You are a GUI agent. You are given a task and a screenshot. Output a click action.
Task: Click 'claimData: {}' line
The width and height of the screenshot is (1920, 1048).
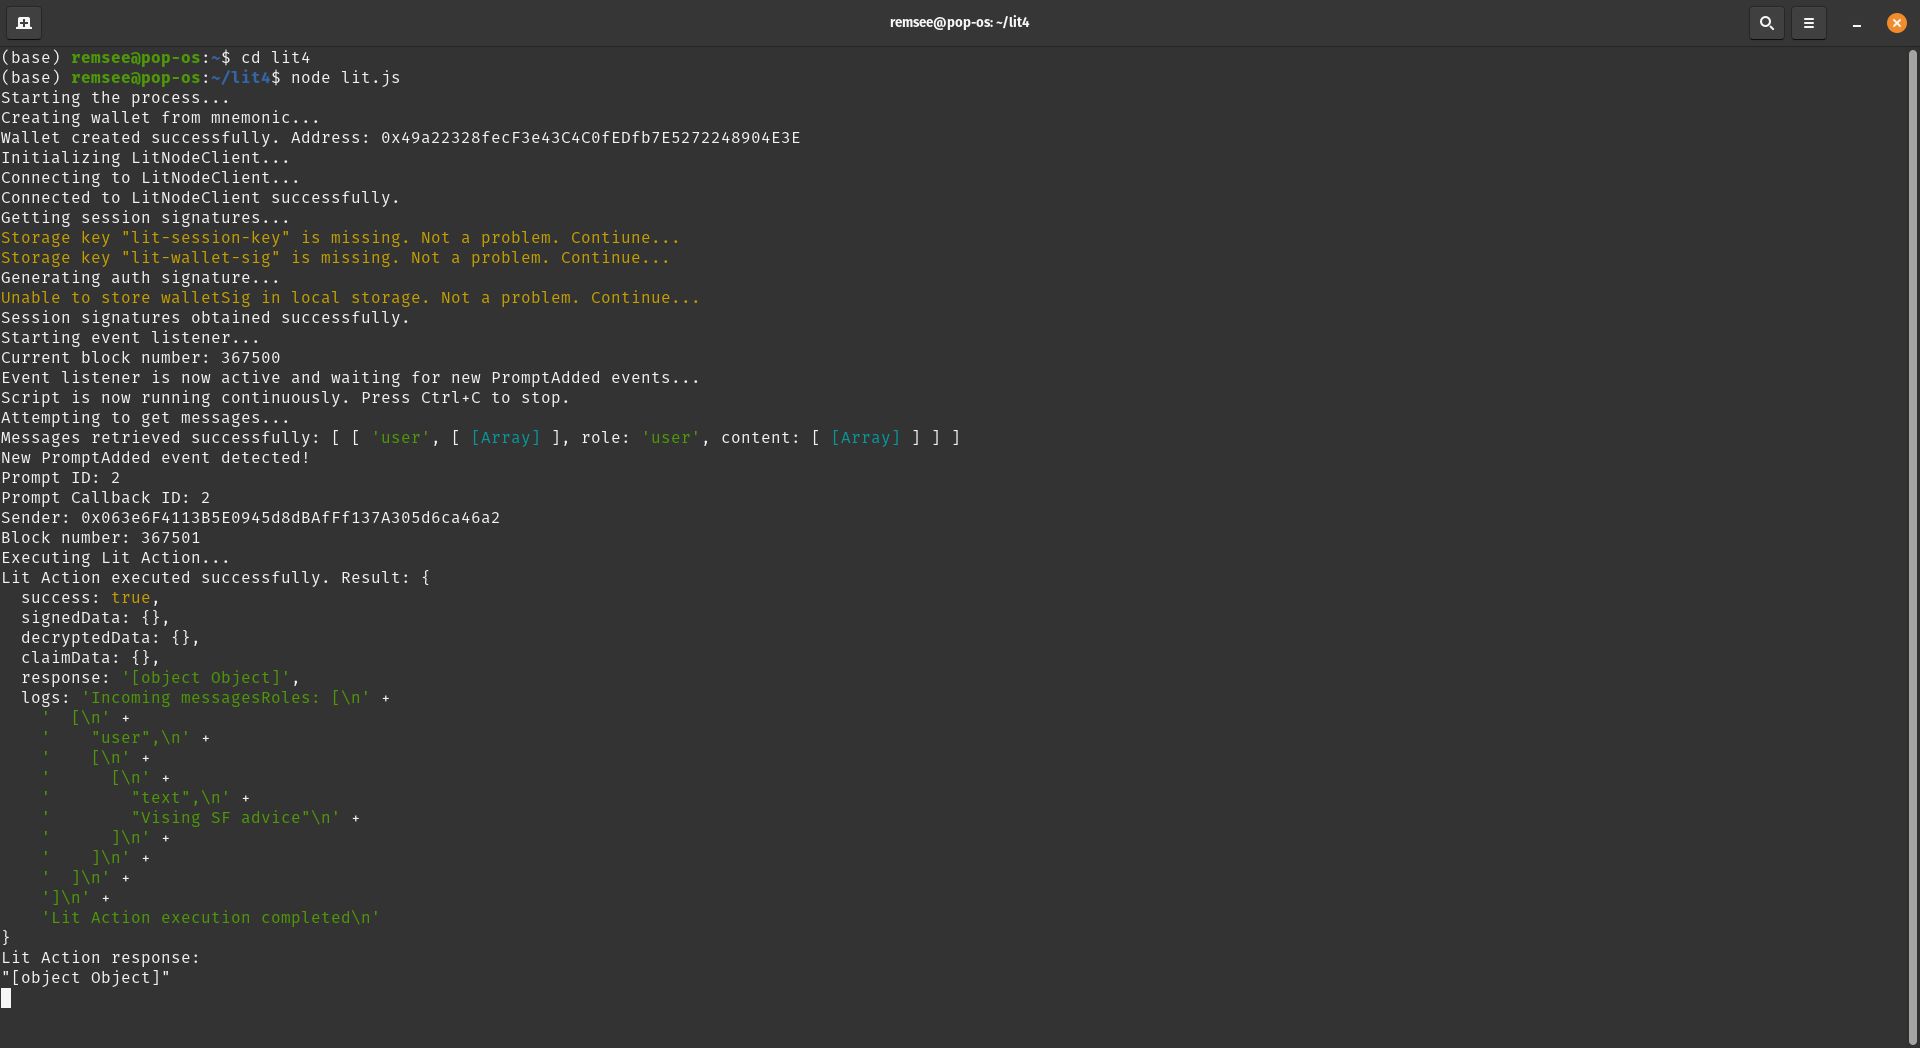[90, 658]
